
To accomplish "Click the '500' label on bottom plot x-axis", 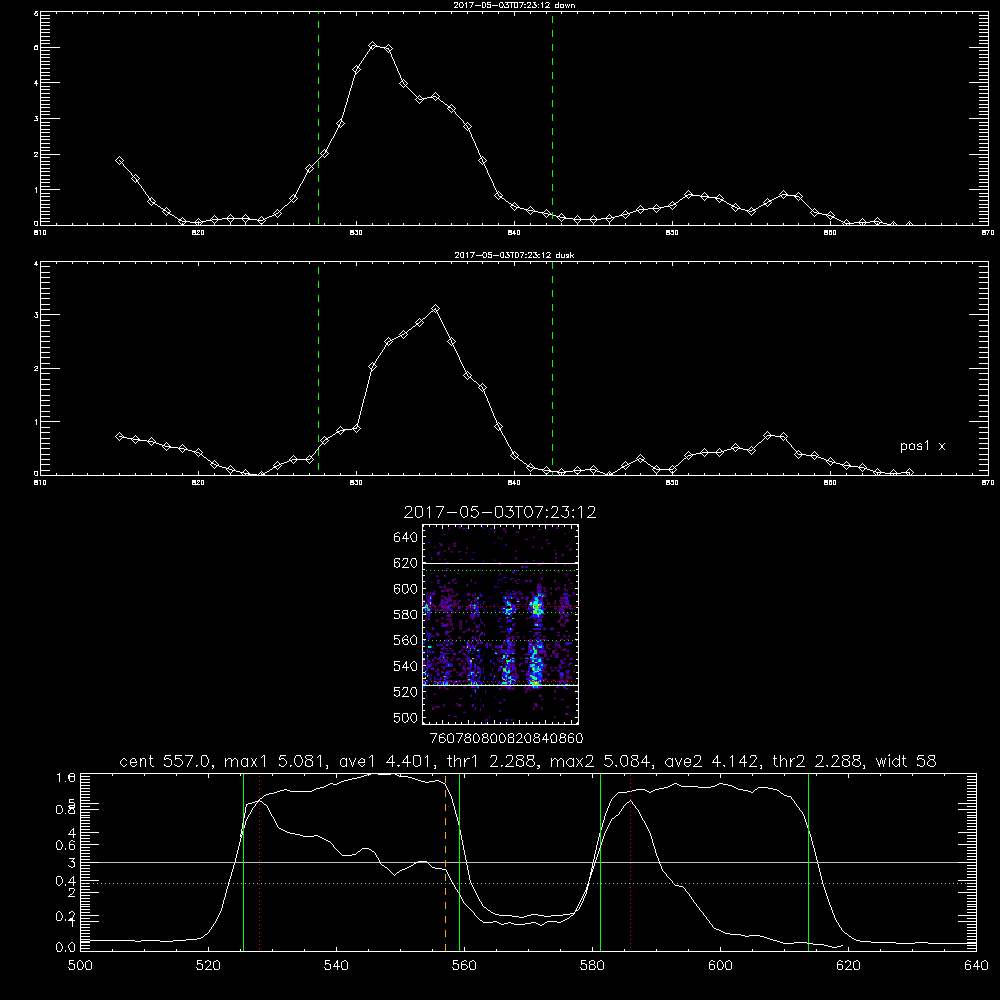I will pyautogui.click(x=80, y=966).
